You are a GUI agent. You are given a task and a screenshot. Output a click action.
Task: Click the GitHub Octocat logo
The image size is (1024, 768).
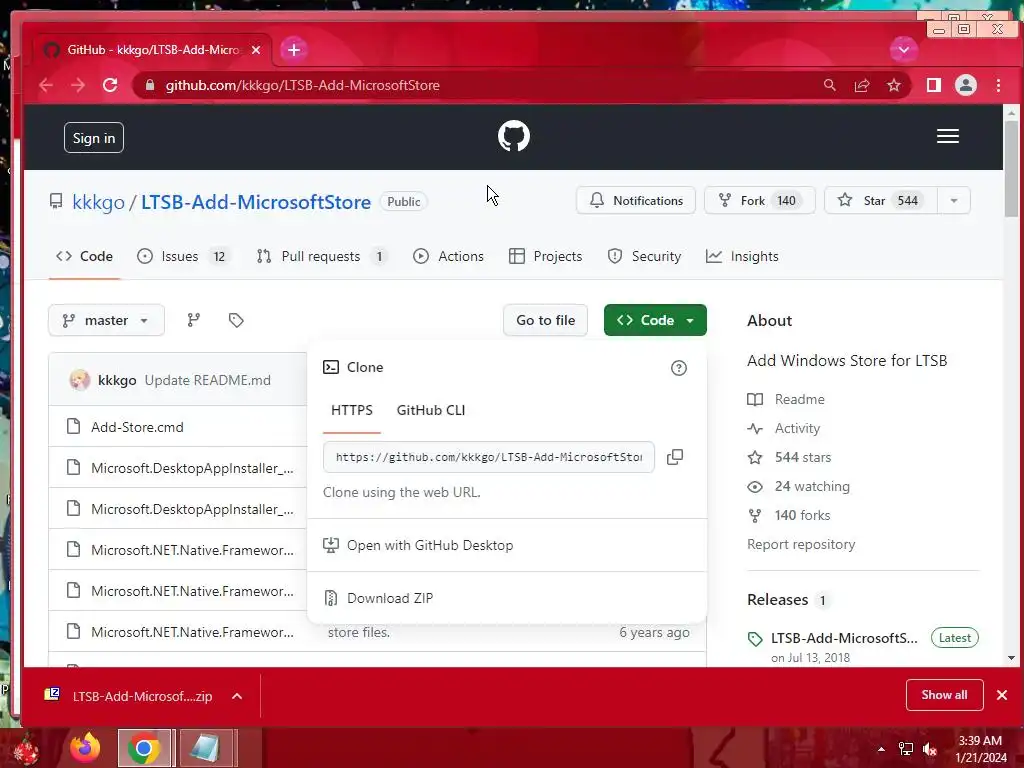pos(513,136)
